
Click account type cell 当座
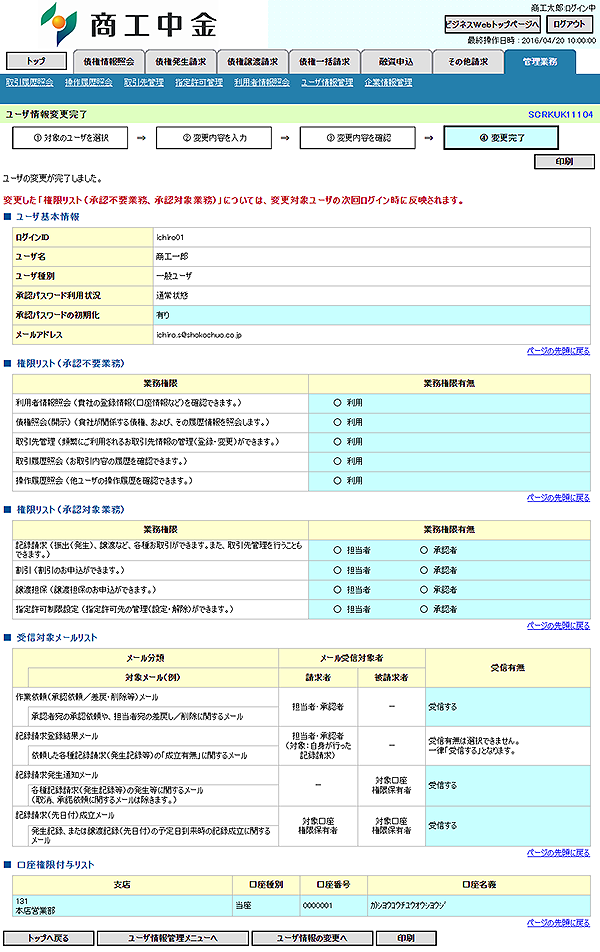(x=266, y=906)
